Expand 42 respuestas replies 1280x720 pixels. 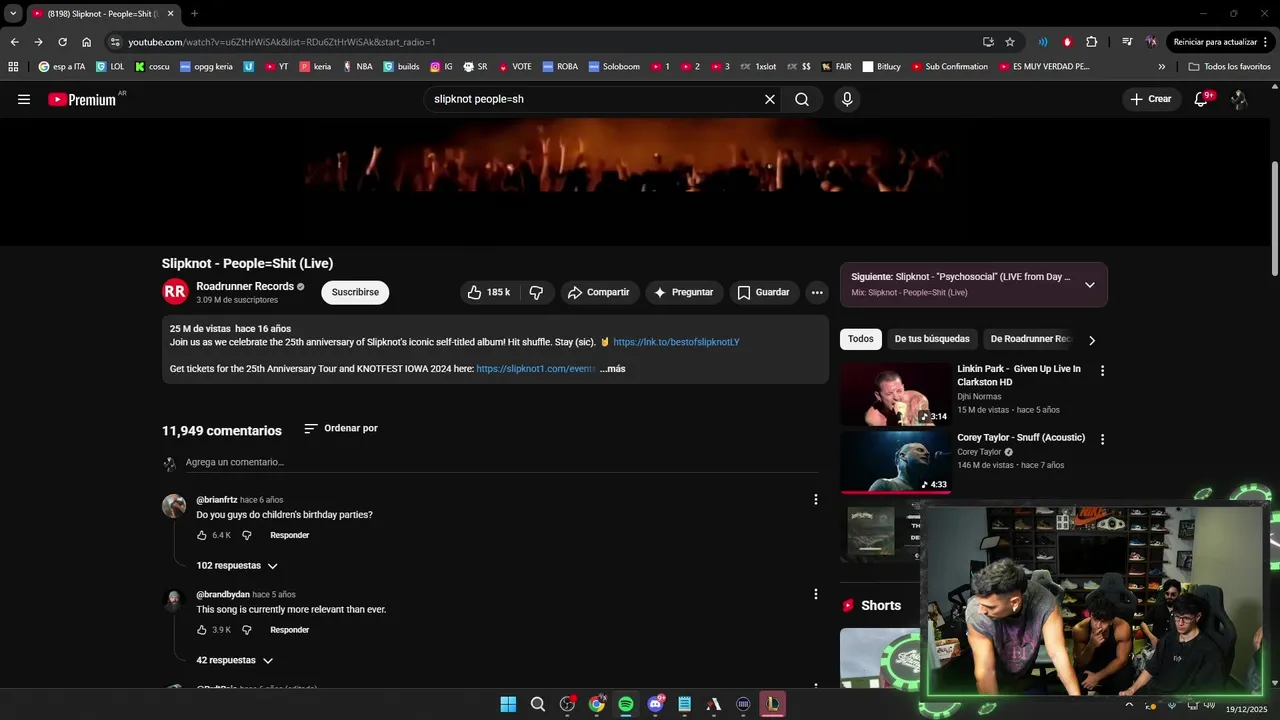pos(235,661)
